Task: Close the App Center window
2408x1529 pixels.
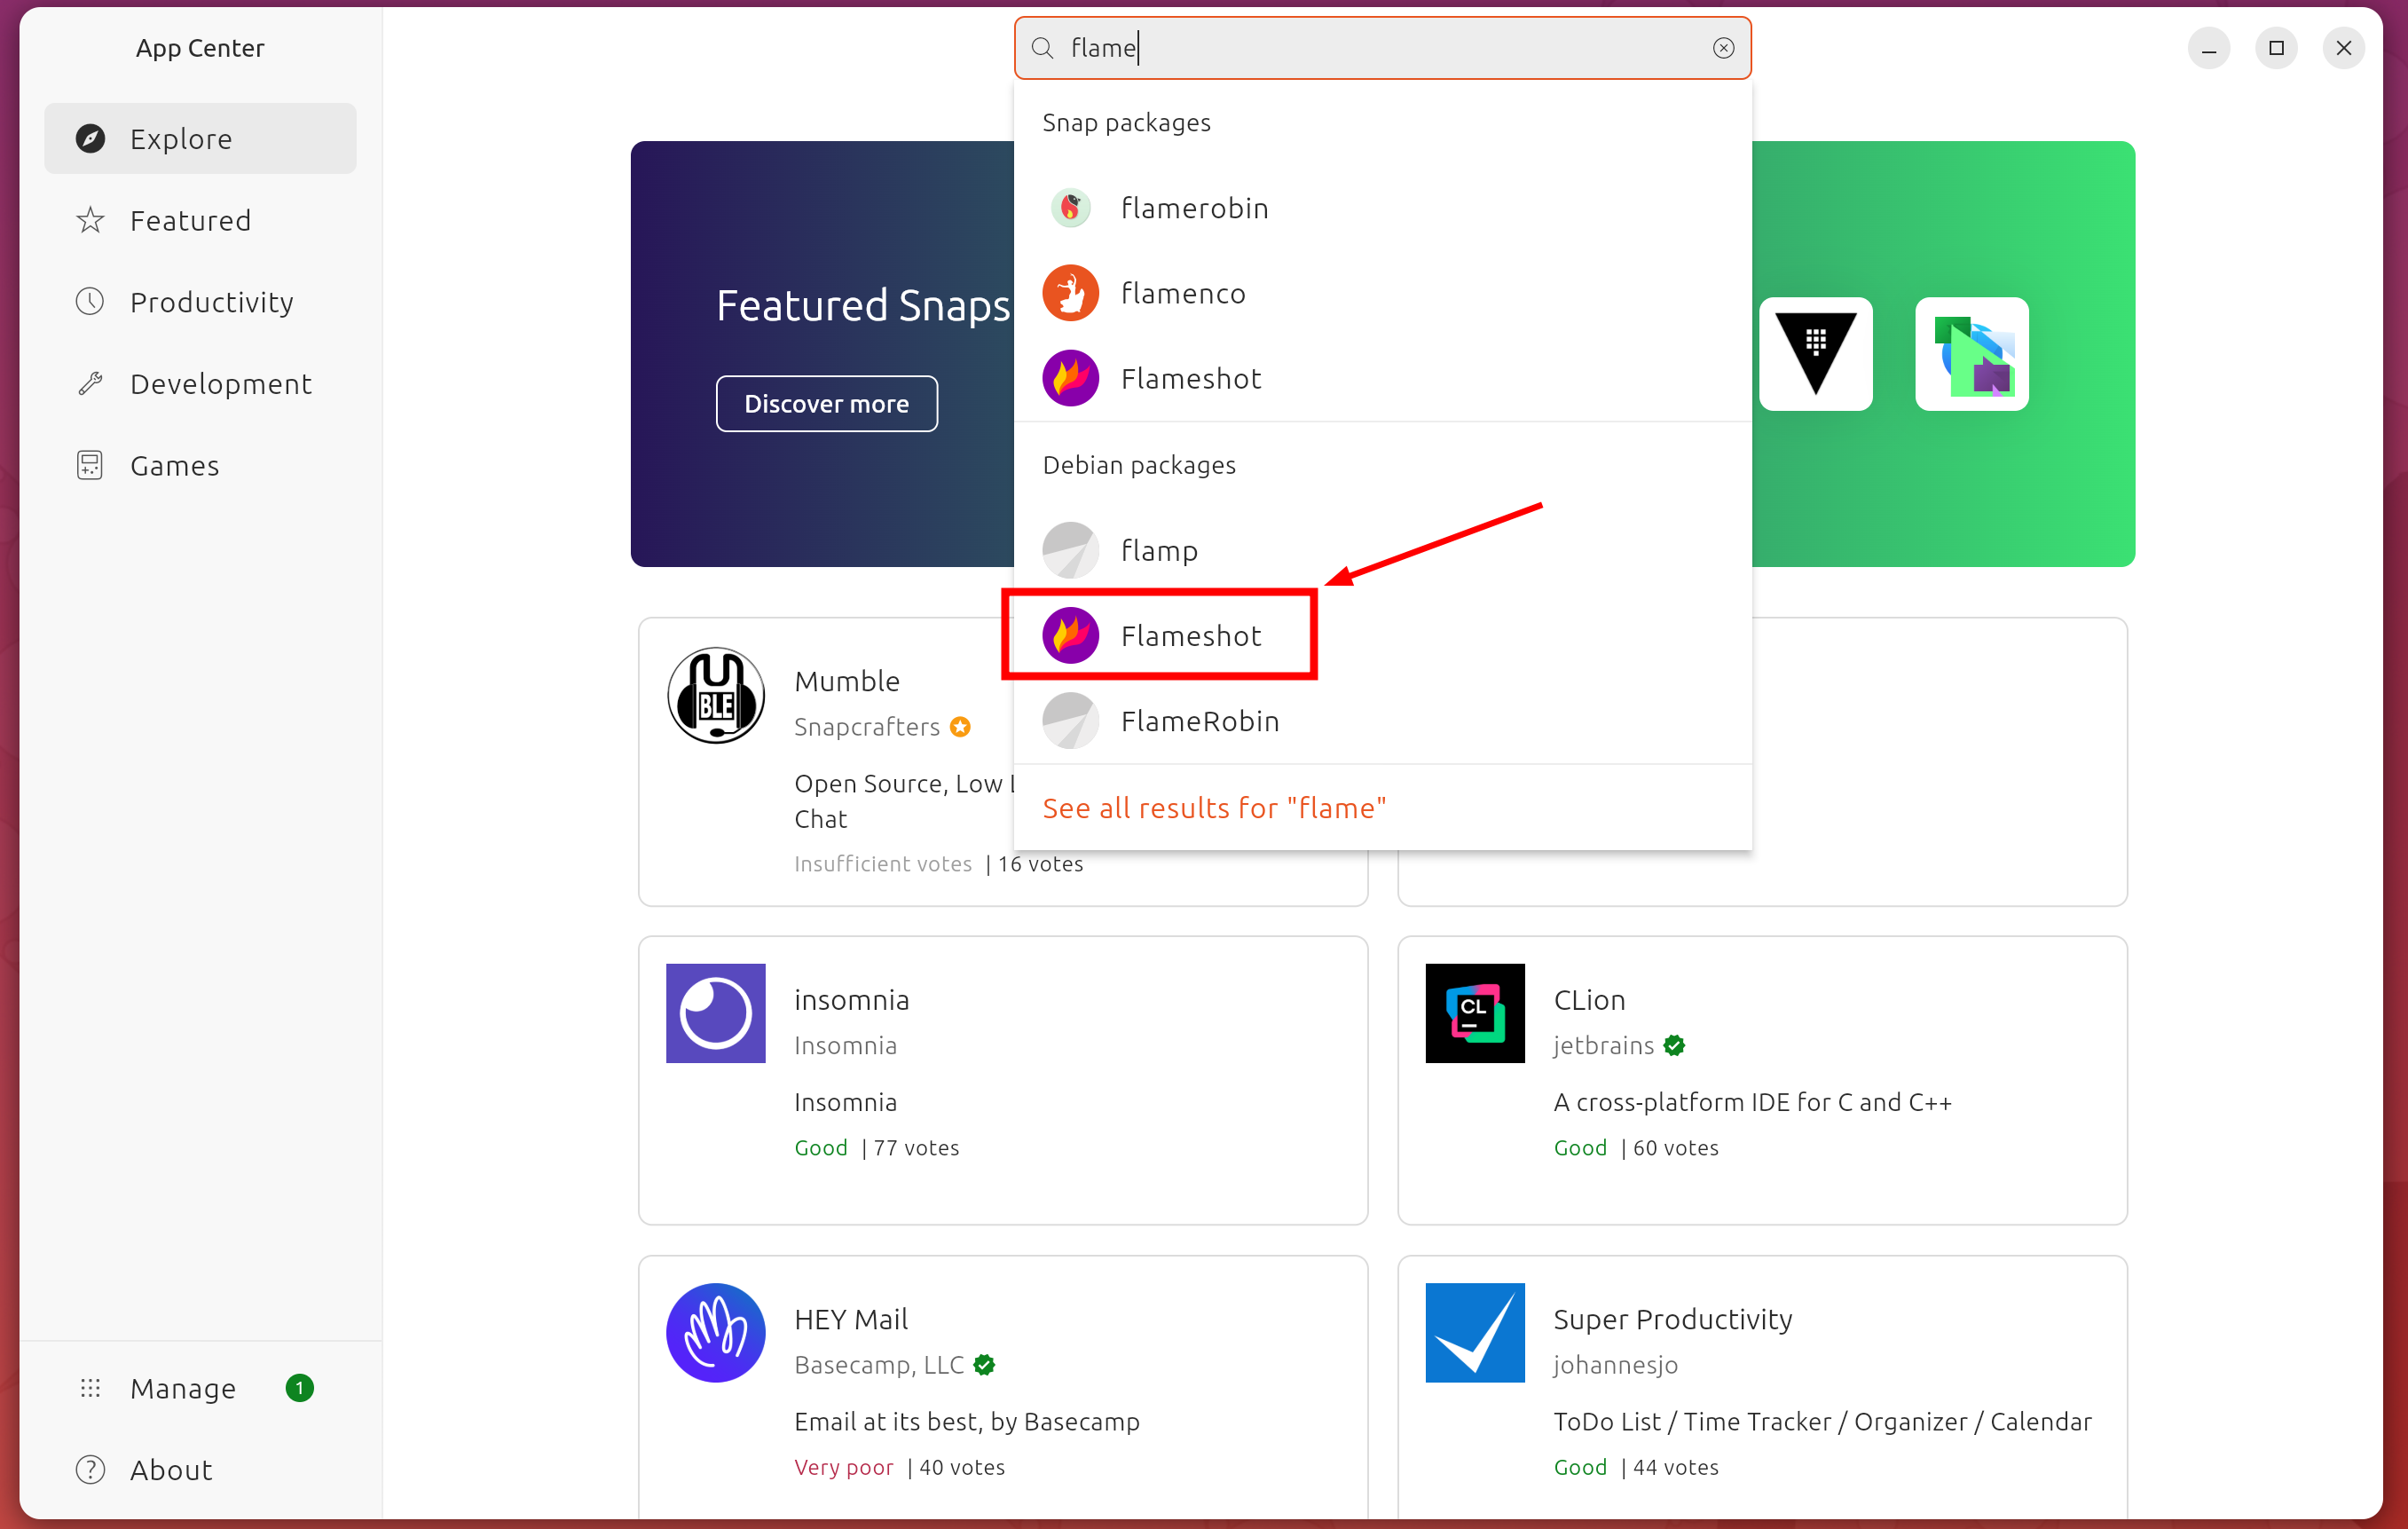Action: (x=2343, y=48)
